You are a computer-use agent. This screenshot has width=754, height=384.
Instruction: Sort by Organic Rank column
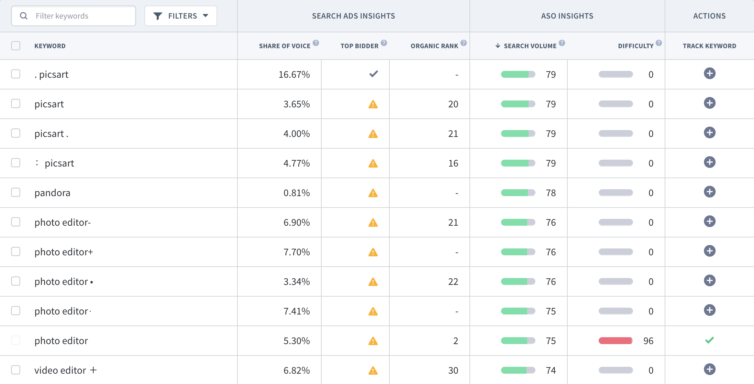pos(434,46)
